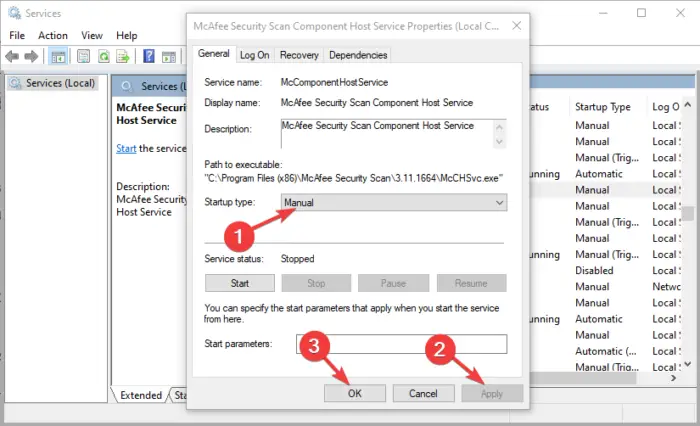Click the path to executable text

click(354, 178)
